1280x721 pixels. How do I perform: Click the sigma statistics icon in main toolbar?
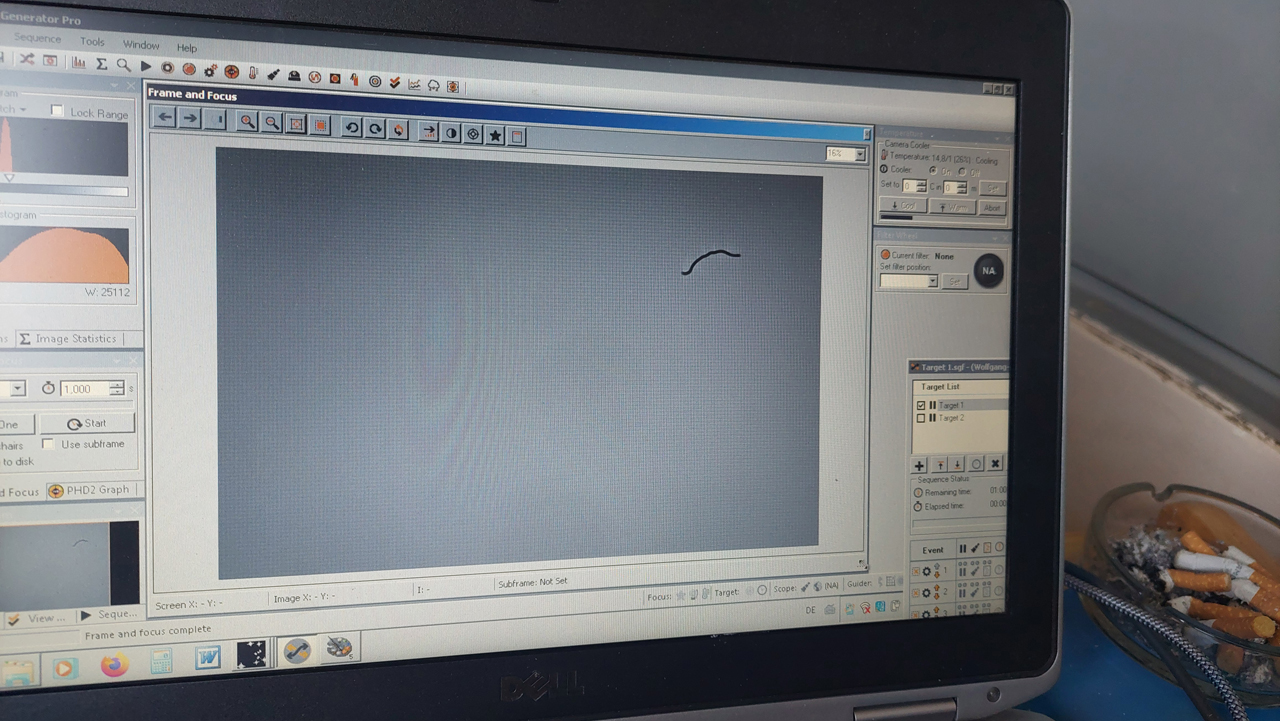click(101, 64)
